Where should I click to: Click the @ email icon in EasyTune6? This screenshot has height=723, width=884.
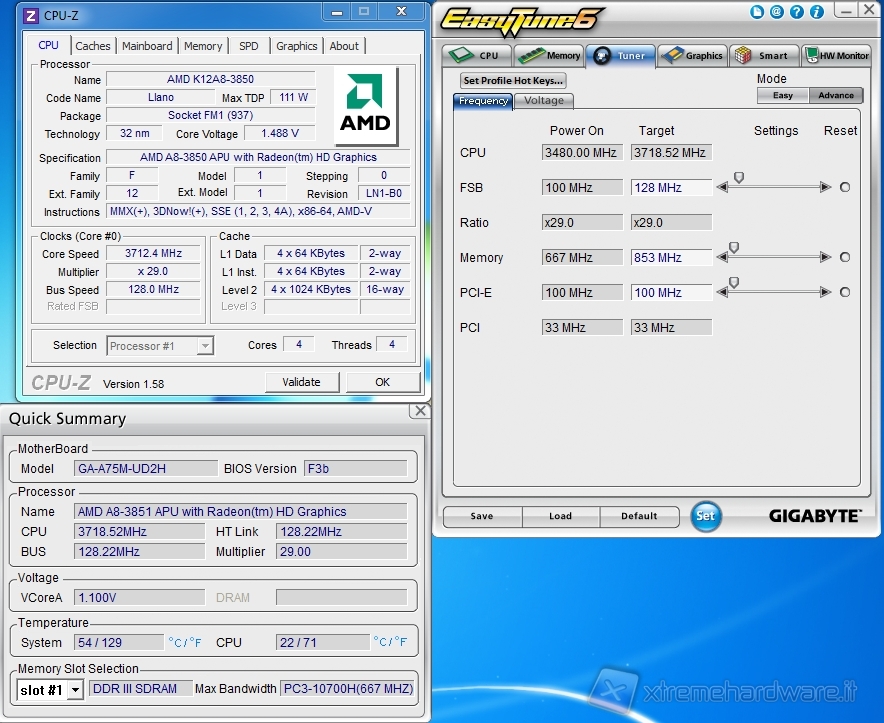click(x=776, y=12)
